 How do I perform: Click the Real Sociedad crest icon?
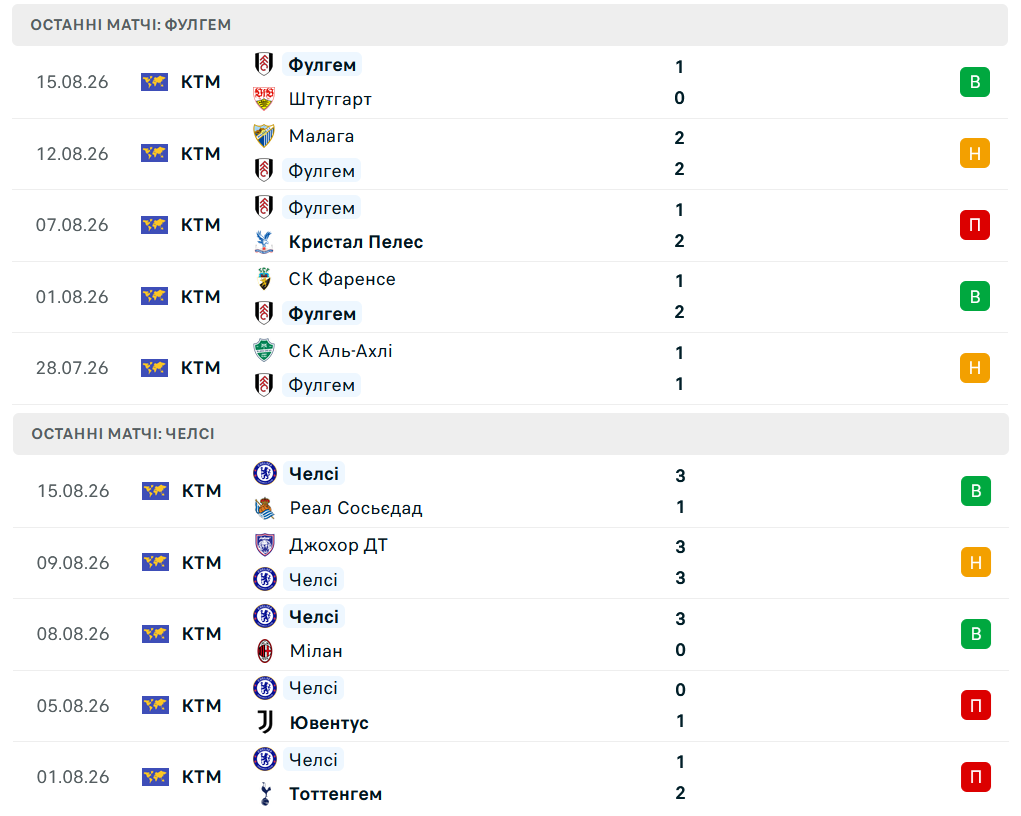coord(264,507)
